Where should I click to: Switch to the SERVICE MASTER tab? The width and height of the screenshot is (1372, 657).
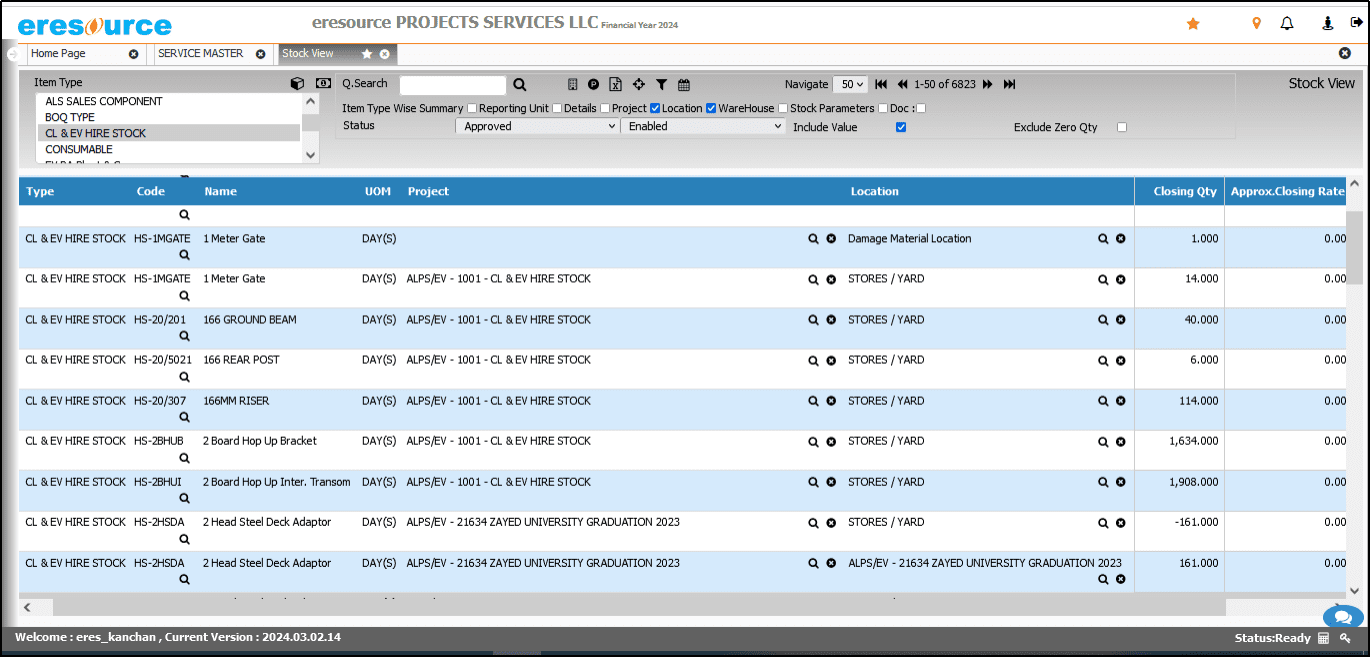(201, 54)
